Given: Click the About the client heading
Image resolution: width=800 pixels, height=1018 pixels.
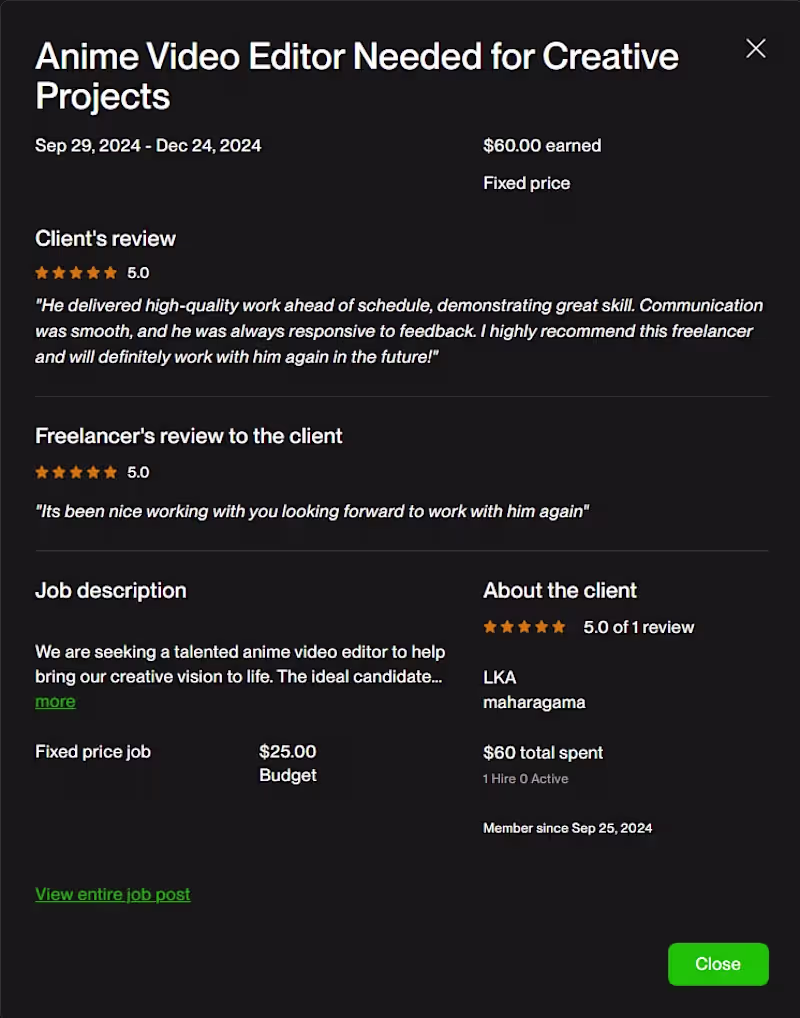Looking at the screenshot, I should (560, 590).
